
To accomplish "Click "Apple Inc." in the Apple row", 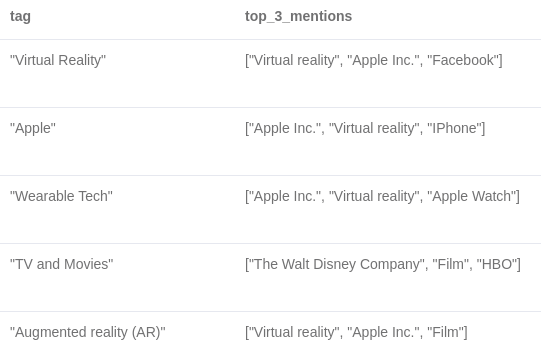I will [x=285, y=128].
